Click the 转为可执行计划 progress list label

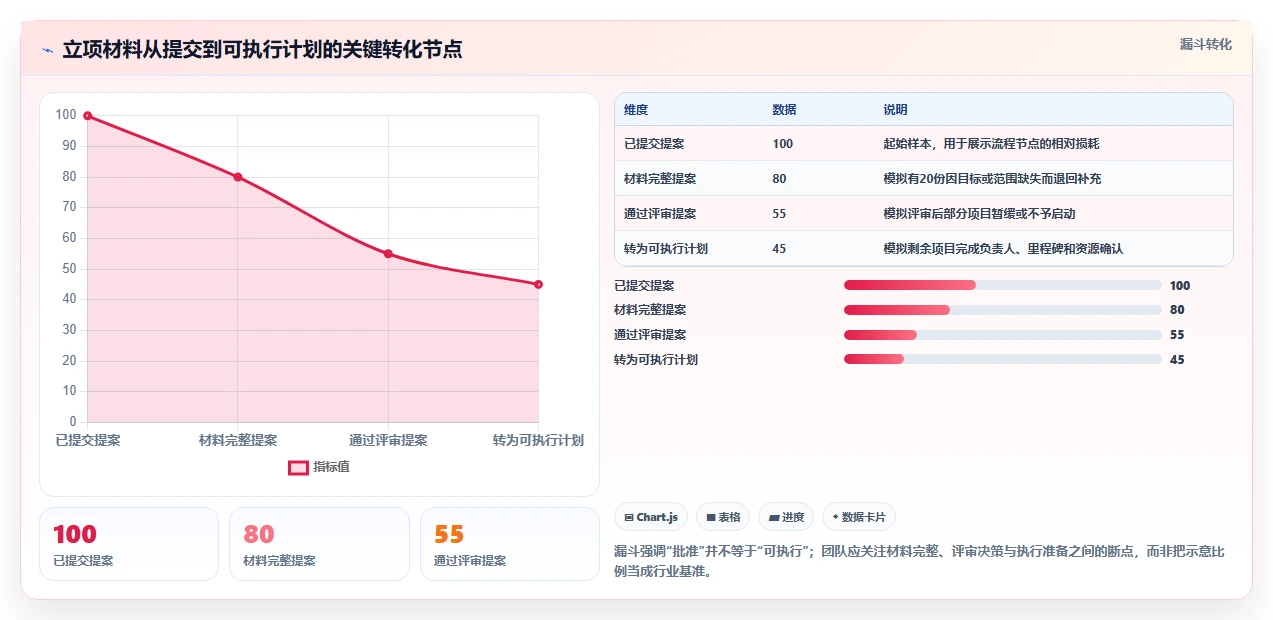656,360
